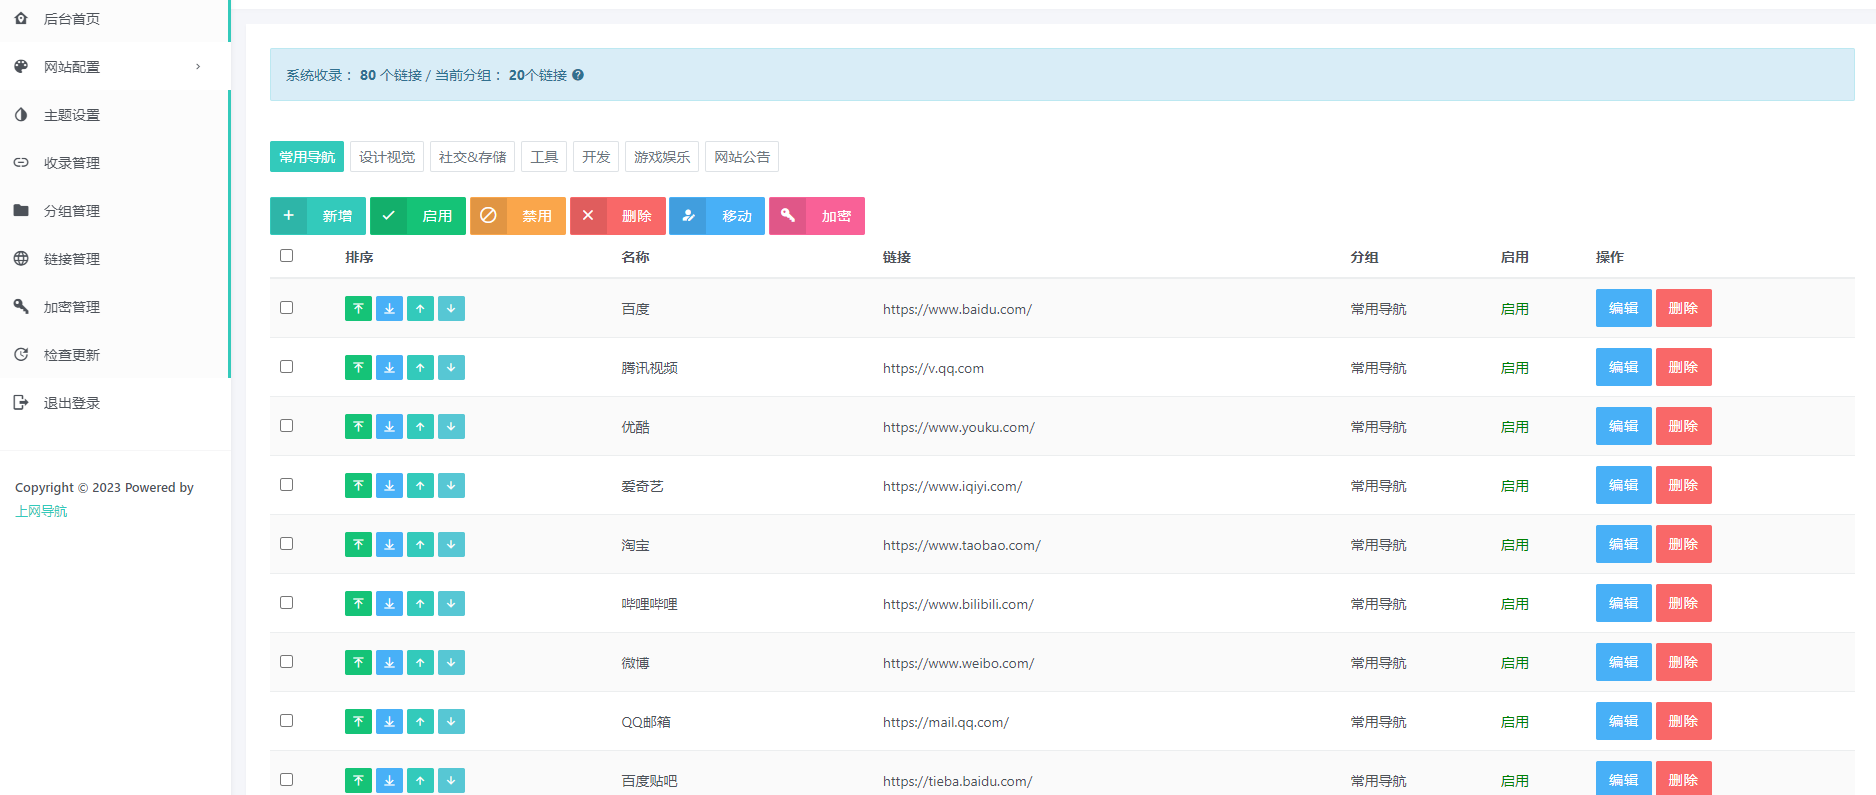Image resolution: width=1876 pixels, height=795 pixels.
Task: Switch to the 常用导航 group tab
Action: [307, 157]
